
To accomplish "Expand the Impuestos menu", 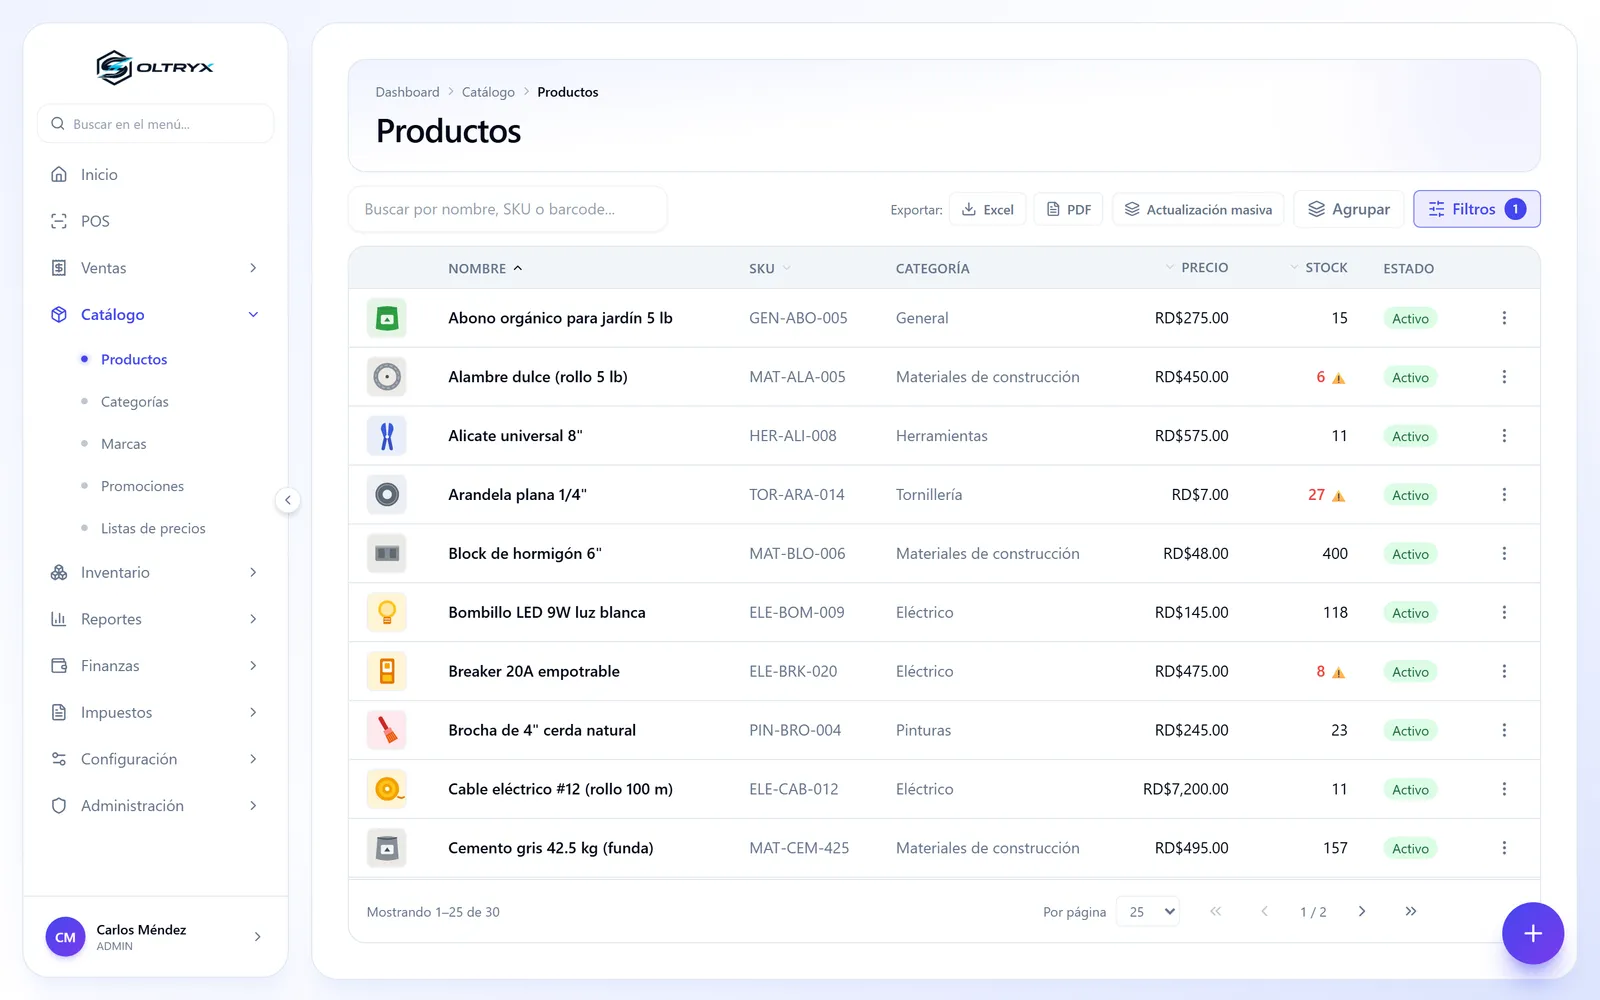I will click(155, 713).
